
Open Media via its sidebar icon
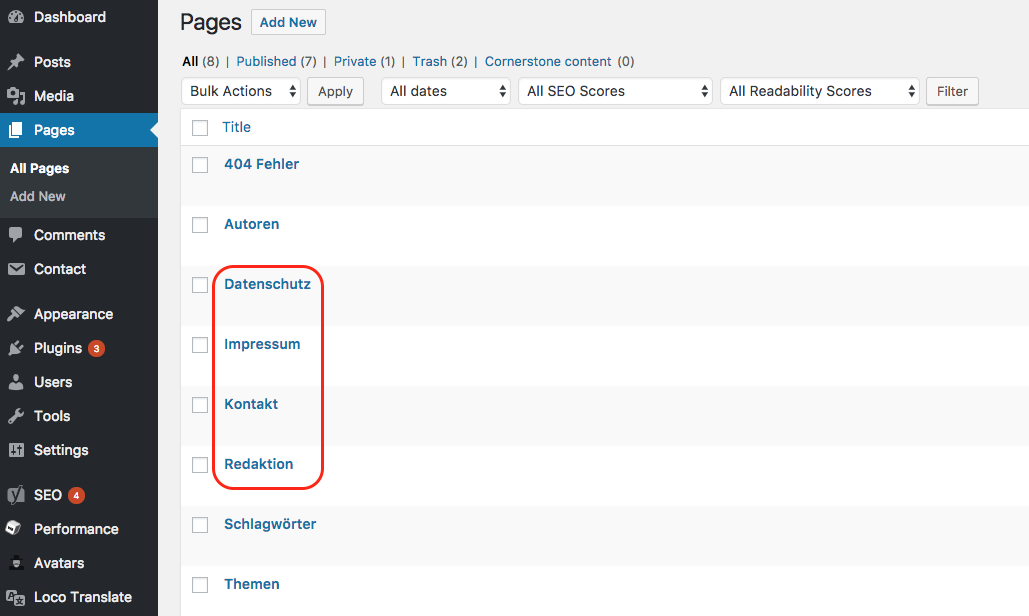pyautogui.click(x=16, y=96)
